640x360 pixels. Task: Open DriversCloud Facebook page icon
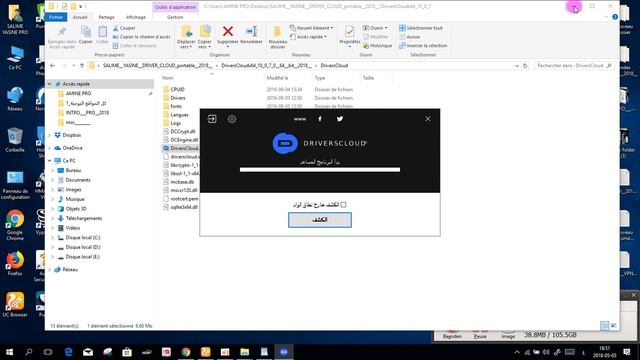[320, 119]
